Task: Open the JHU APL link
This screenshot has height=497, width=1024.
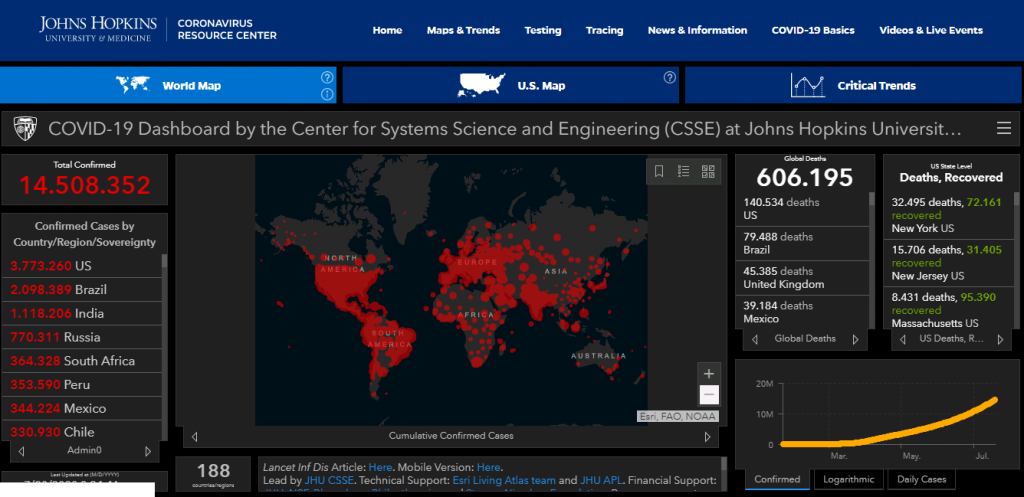Action: coord(601,481)
